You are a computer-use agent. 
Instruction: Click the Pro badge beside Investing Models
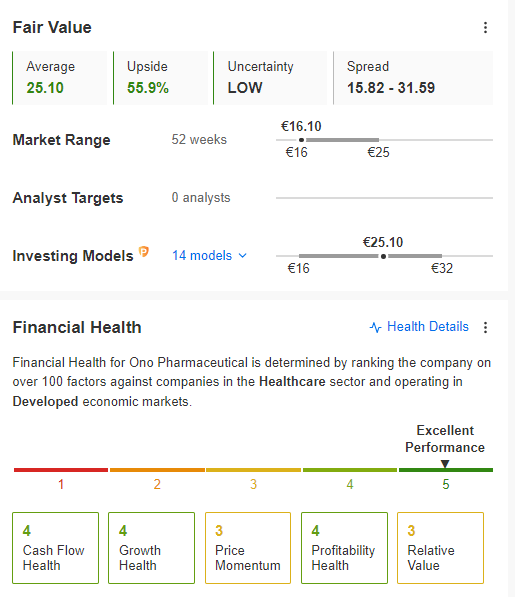[x=143, y=252]
